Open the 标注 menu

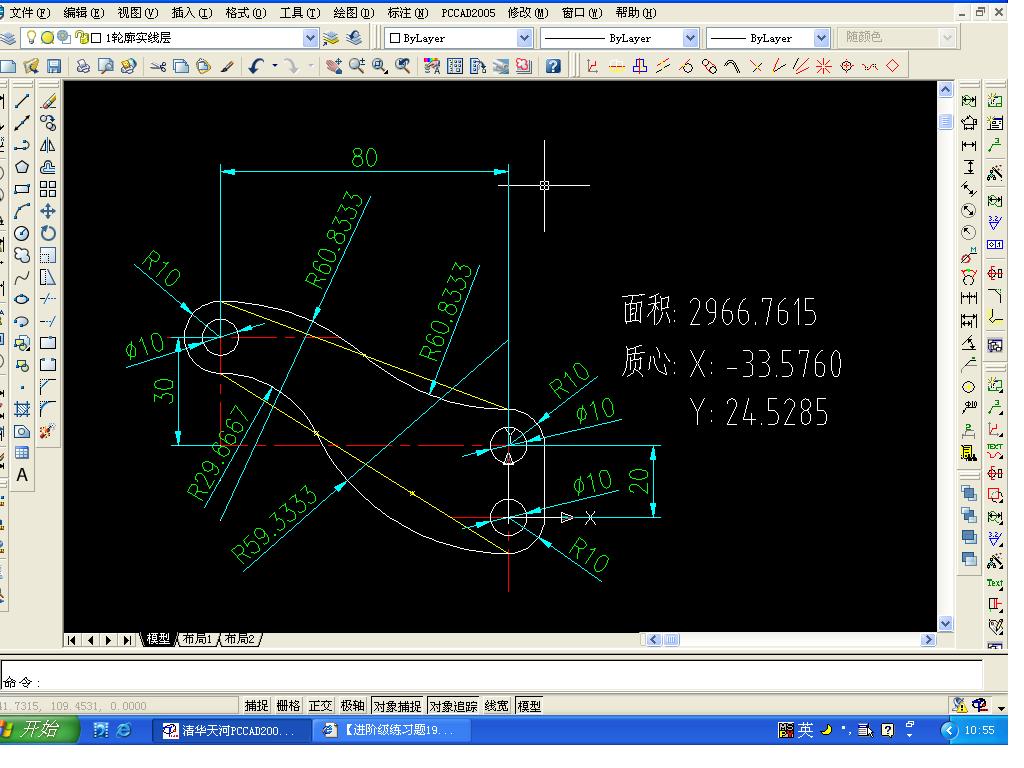pyautogui.click(x=408, y=12)
